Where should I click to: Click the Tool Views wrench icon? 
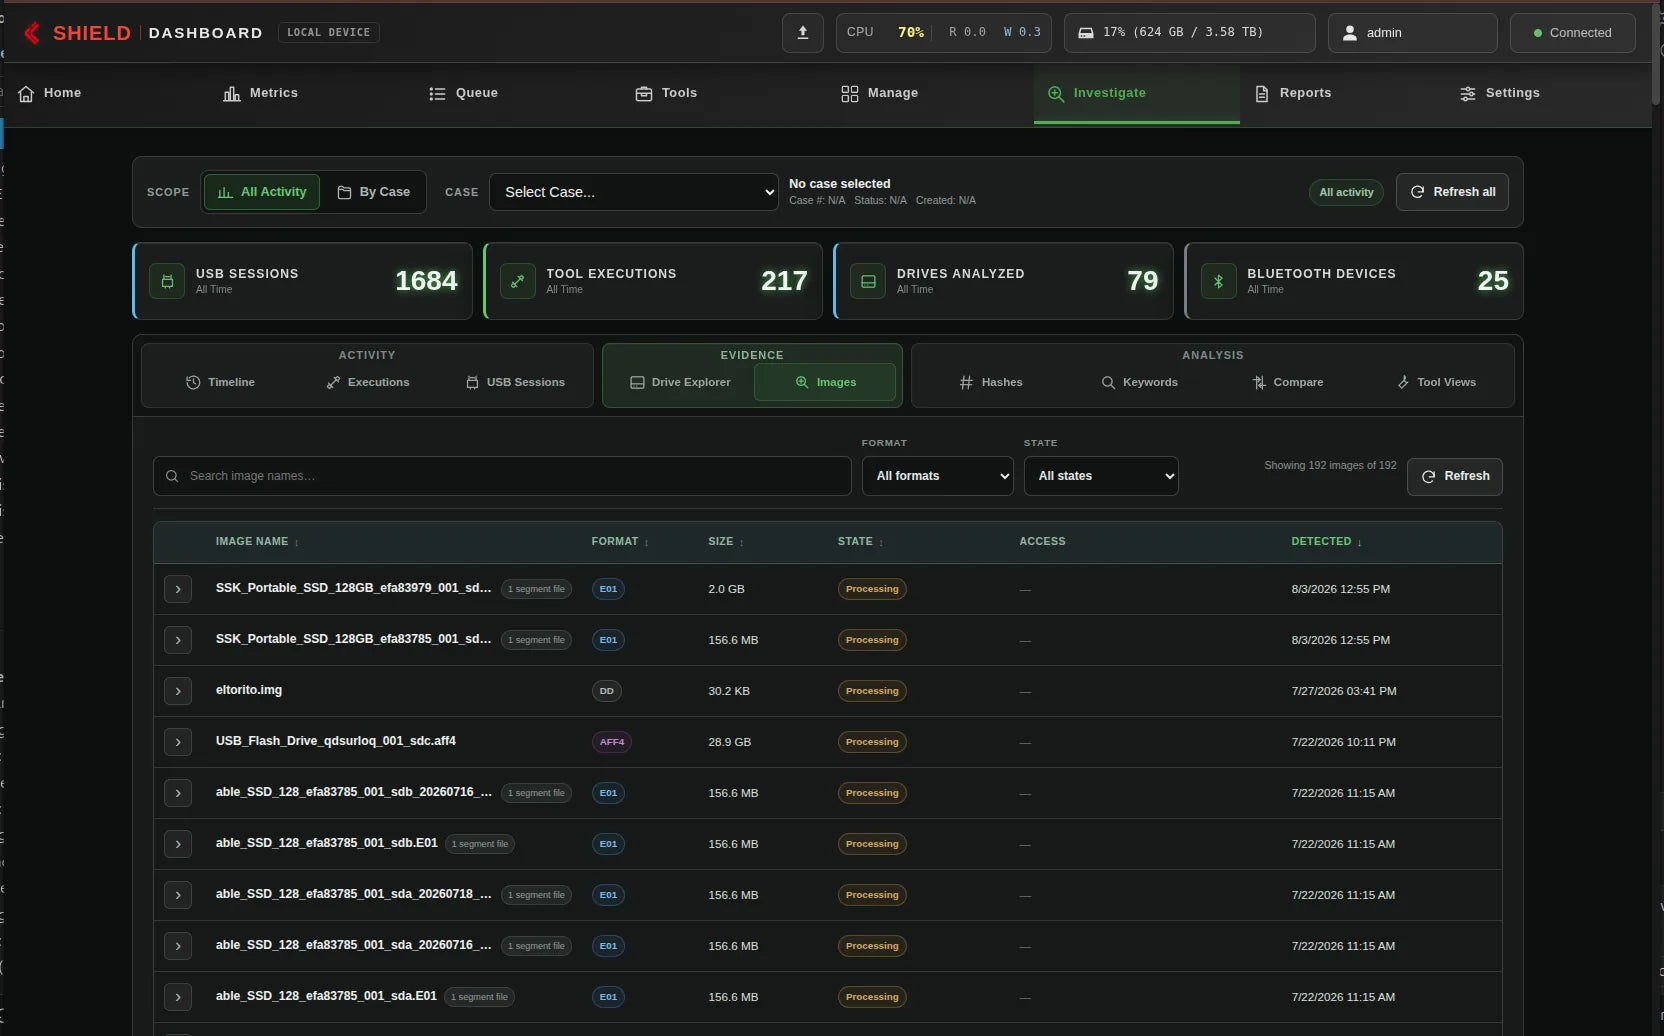1403,382
